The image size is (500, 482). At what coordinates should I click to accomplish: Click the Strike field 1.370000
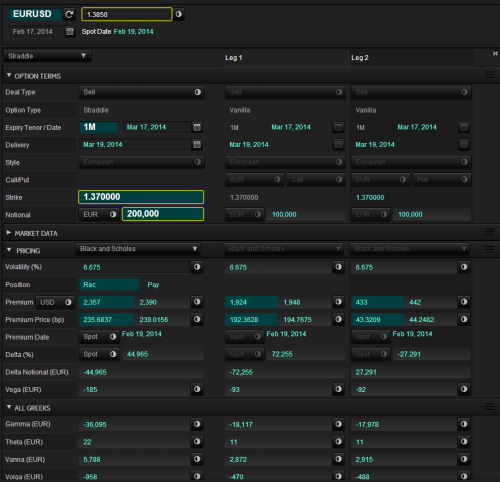pos(141,197)
